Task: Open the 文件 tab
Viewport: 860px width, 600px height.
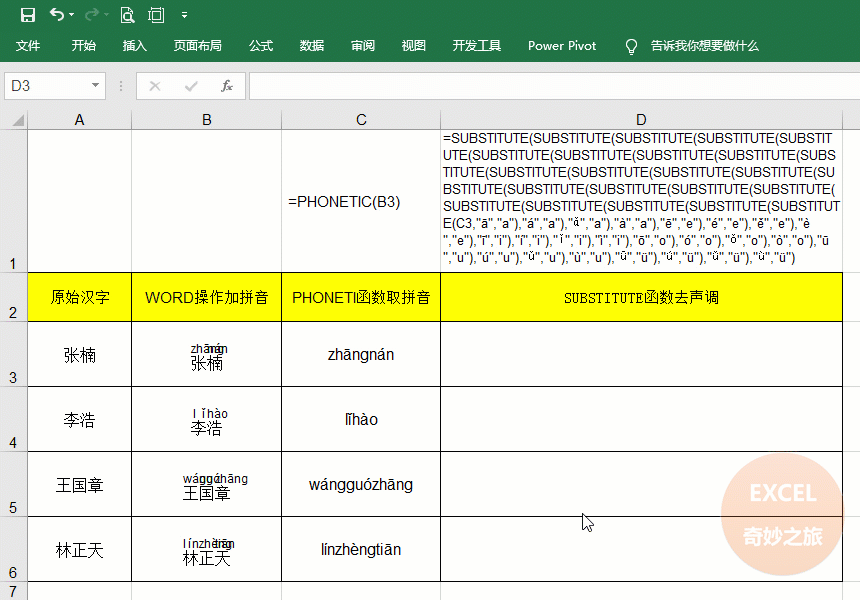Action: click(27, 46)
